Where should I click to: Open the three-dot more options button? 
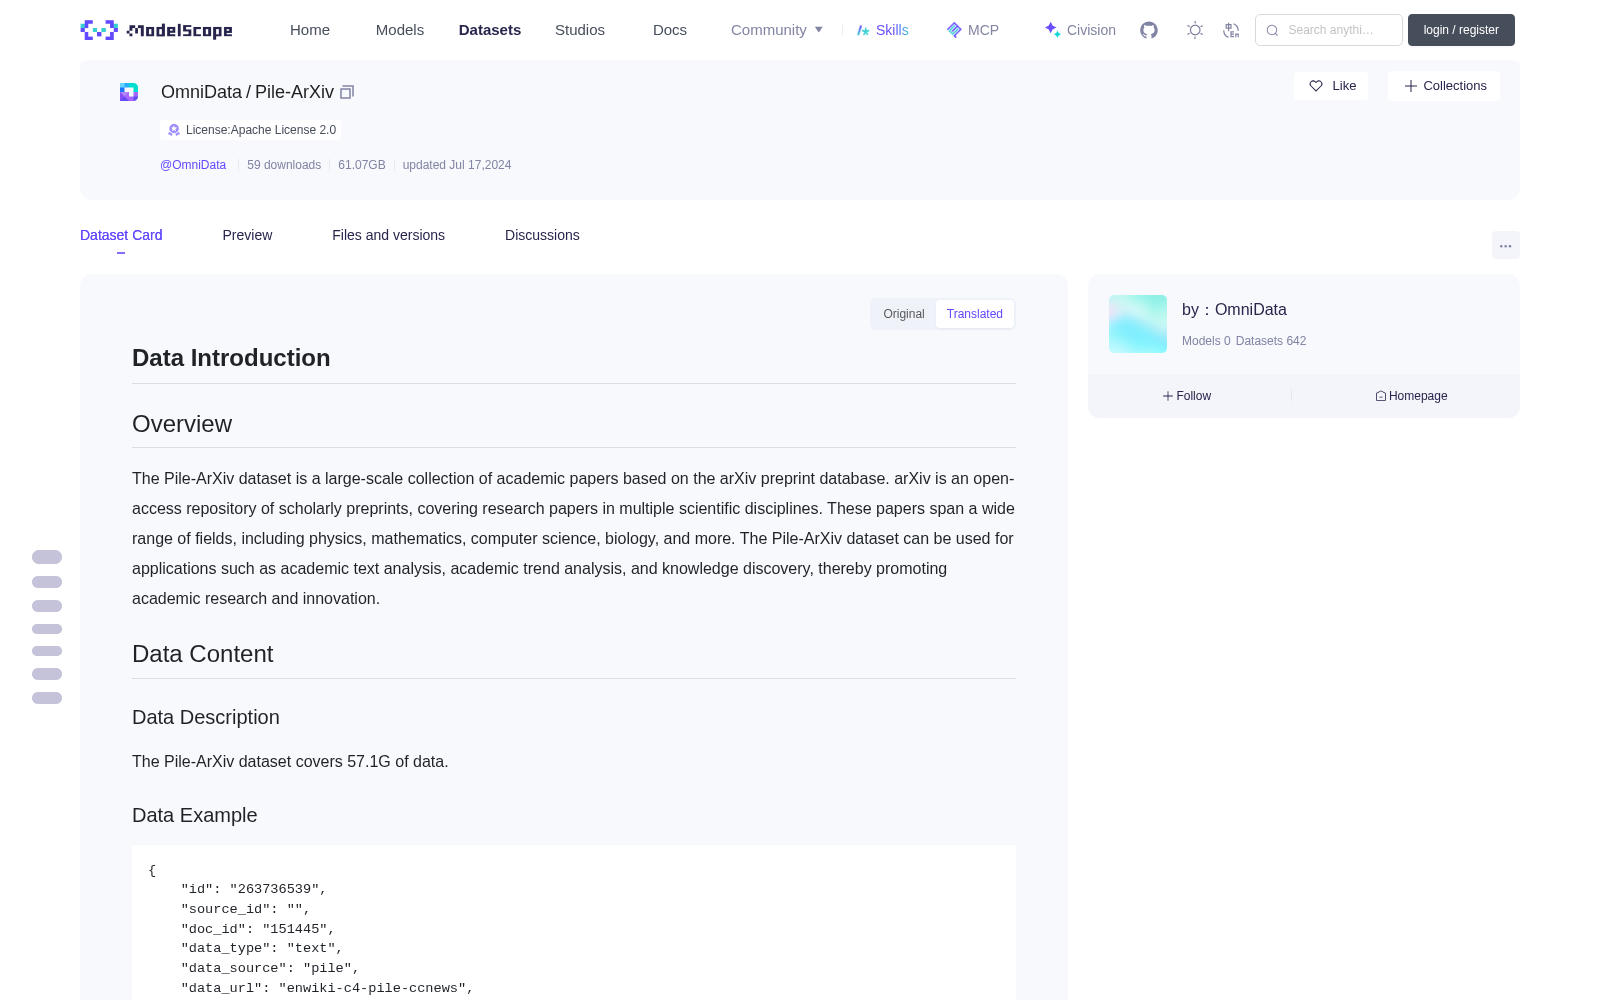coord(1505,245)
